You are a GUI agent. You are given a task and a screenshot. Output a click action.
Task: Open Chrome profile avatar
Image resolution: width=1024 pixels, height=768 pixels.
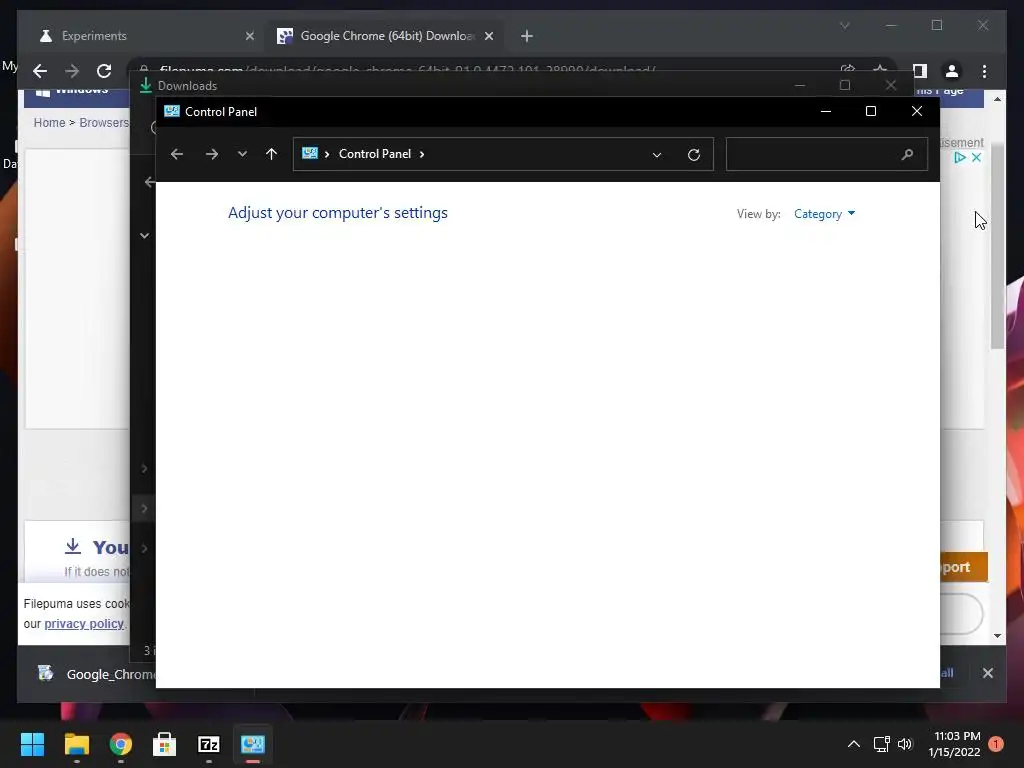[x=952, y=71]
